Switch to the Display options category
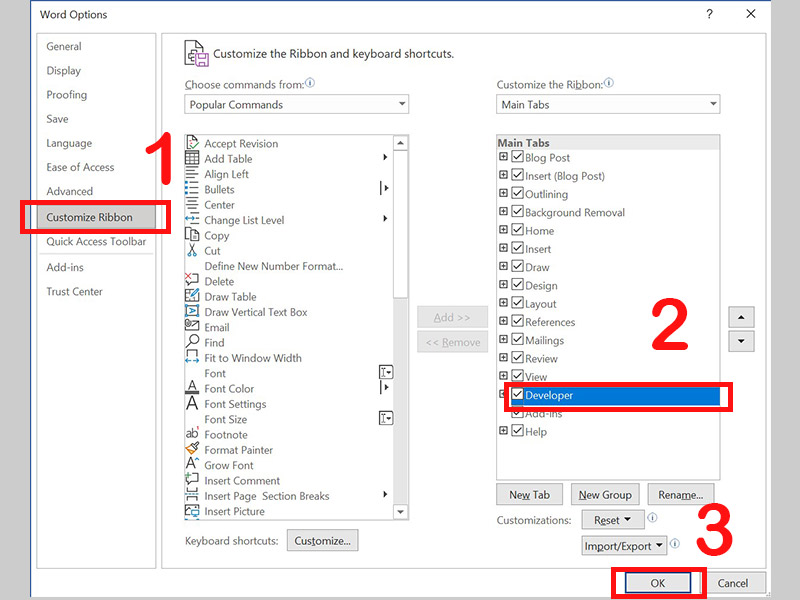 [x=64, y=70]
